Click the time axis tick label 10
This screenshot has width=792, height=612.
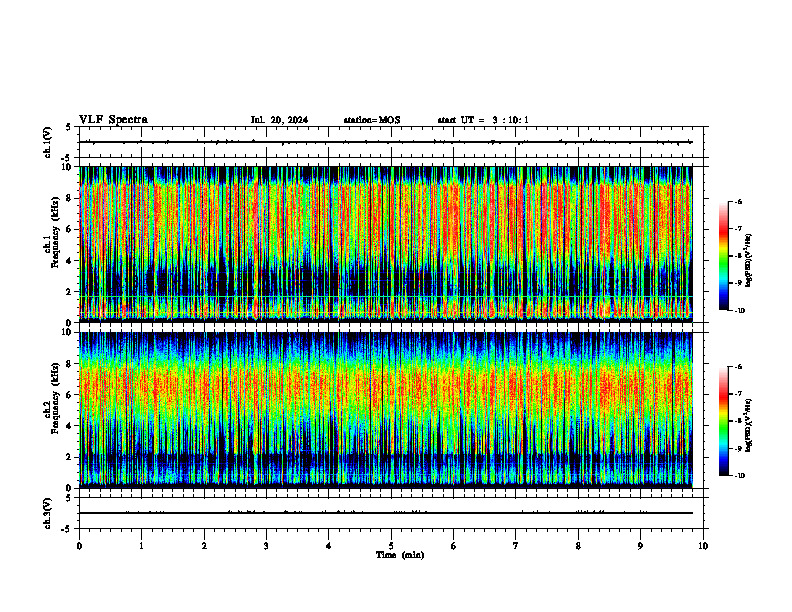point(703,546)
